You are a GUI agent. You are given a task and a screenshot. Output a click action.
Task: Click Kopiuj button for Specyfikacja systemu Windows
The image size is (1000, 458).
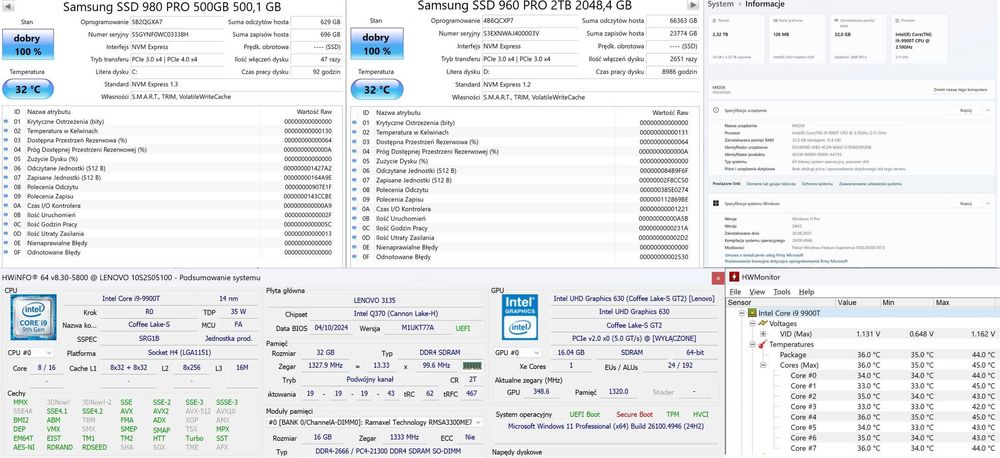click(x=966, y=203)
